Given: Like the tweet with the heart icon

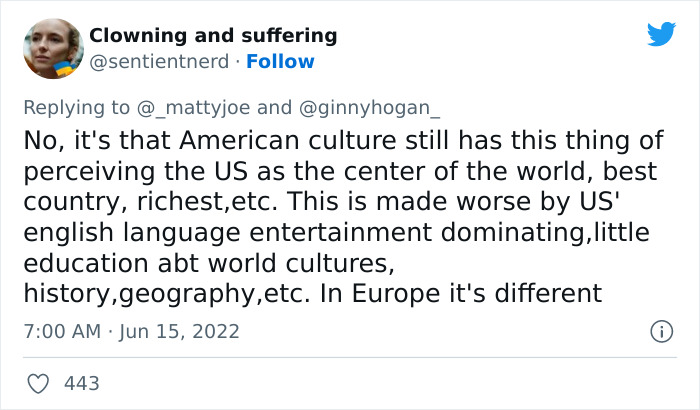Looking at the screenshot, I should (x=39, y=384).
